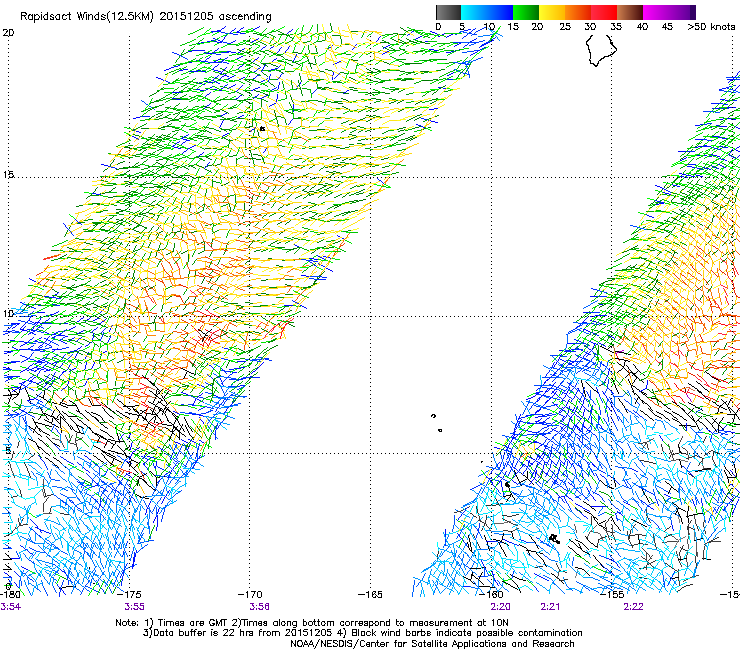Click the "3:55" swath time label
Screen dimensions: 740x650
point(135,607)
